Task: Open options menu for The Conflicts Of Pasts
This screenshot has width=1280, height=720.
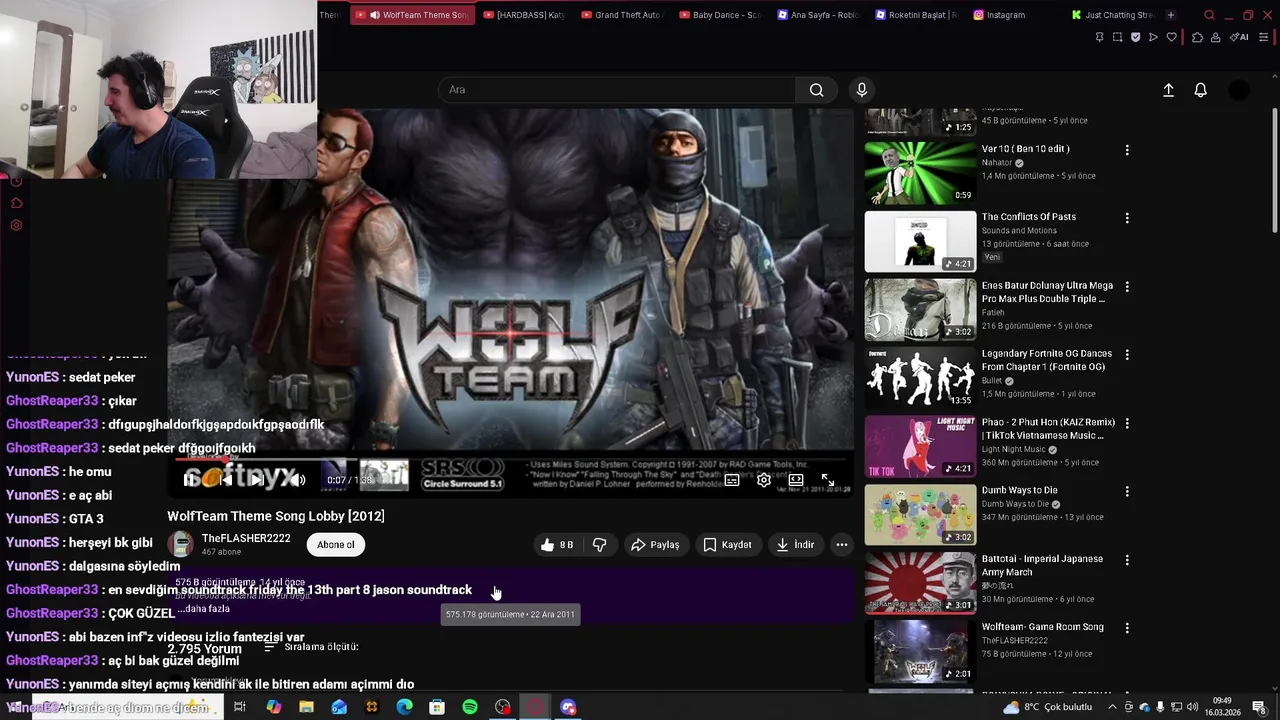Action: click(x=1127, y=218)
